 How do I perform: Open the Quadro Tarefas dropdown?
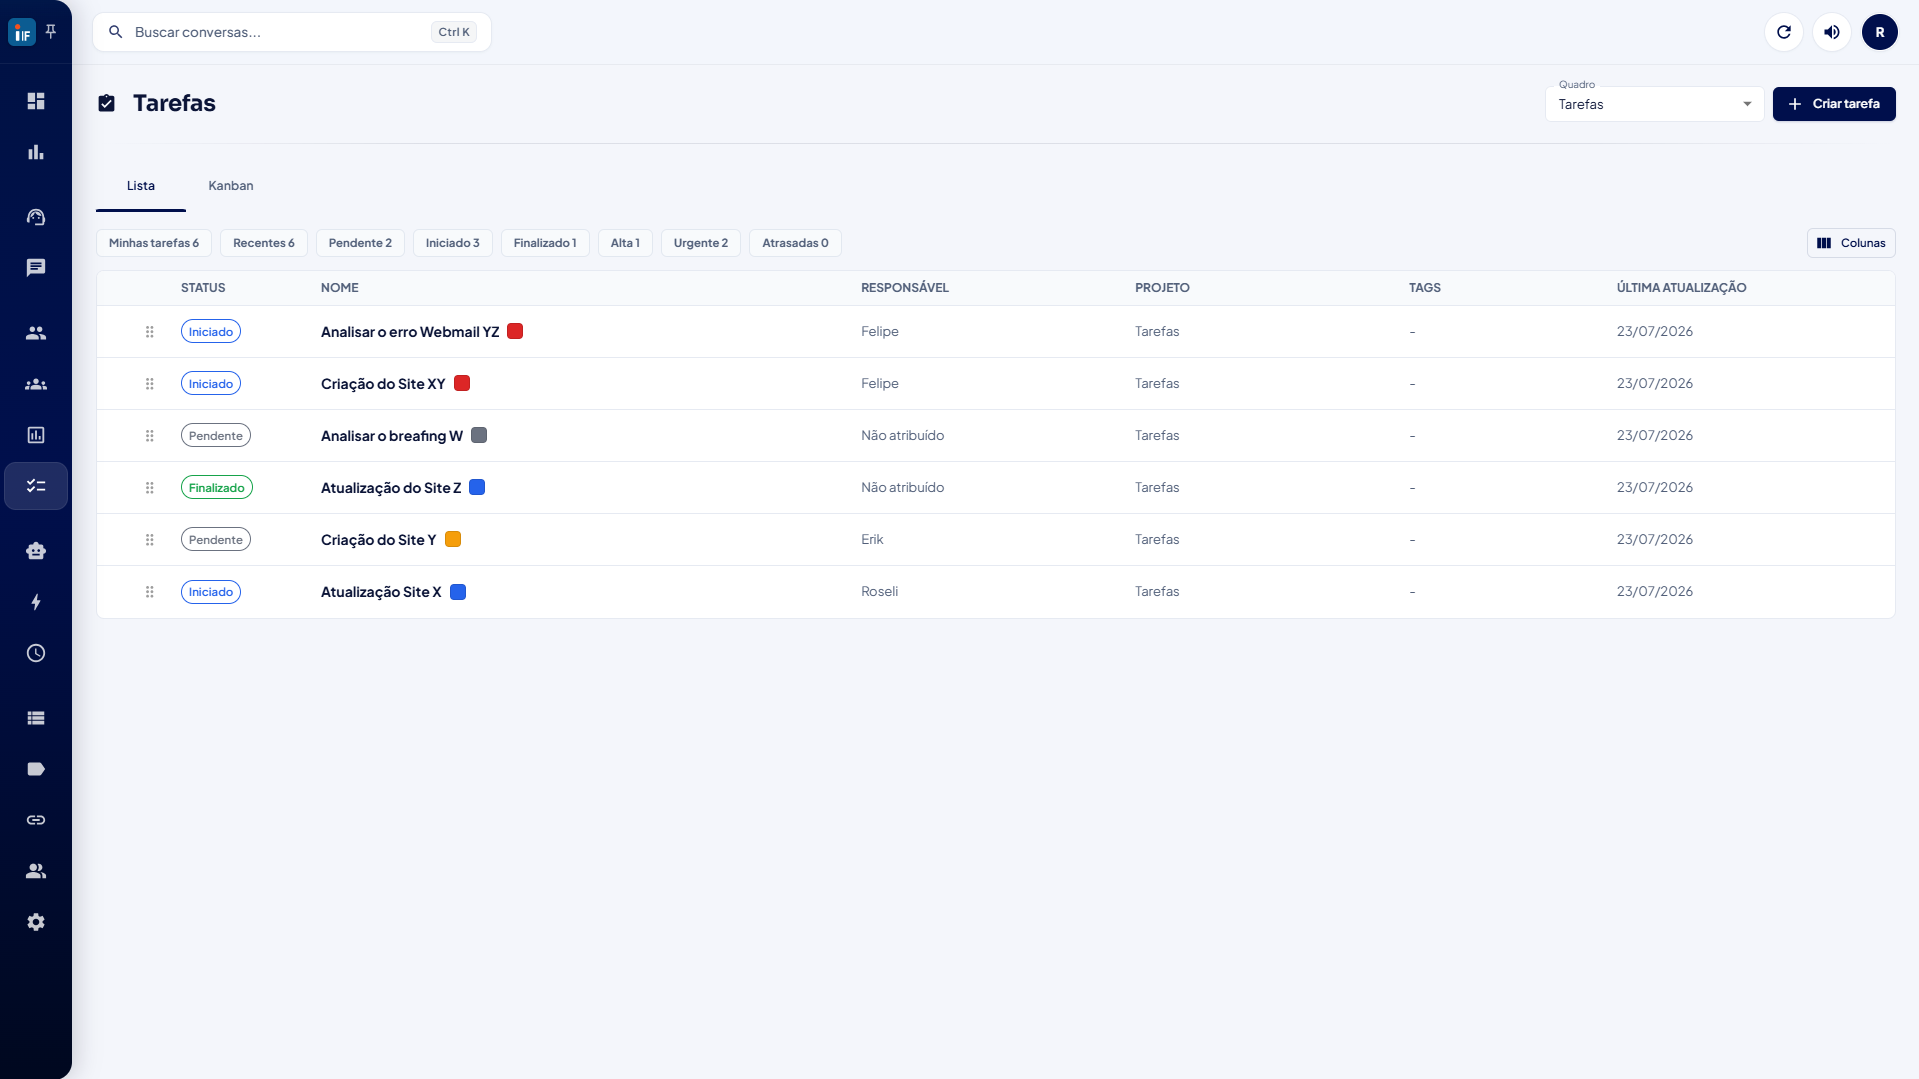click(1654, 104)
